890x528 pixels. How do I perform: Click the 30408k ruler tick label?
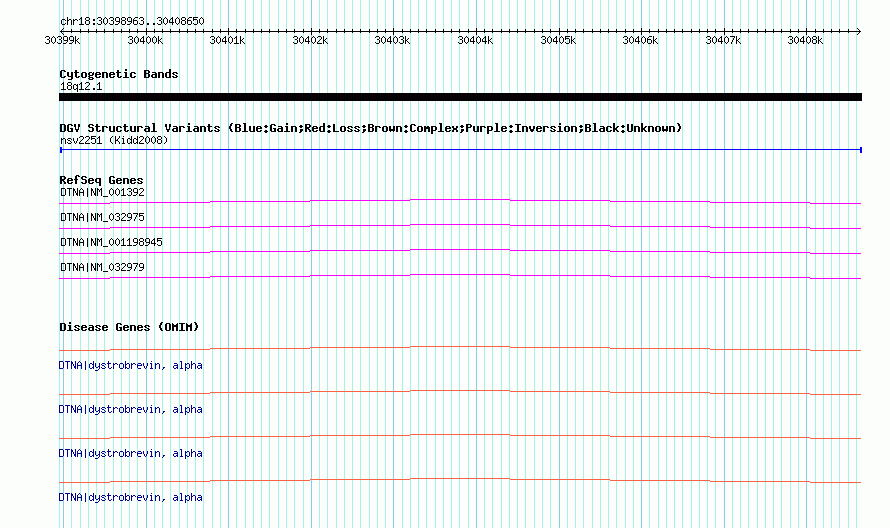click(805, 40)
